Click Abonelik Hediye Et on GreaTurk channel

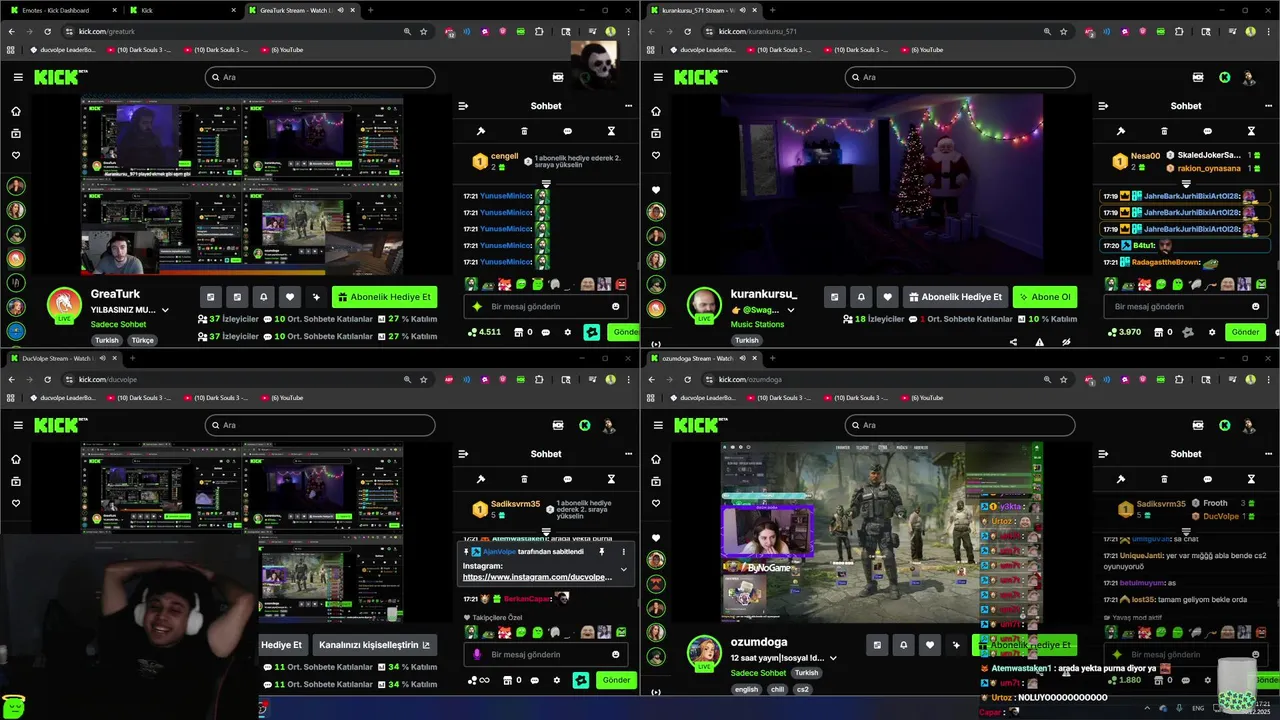pyautogui.click(x=385, y=297)
